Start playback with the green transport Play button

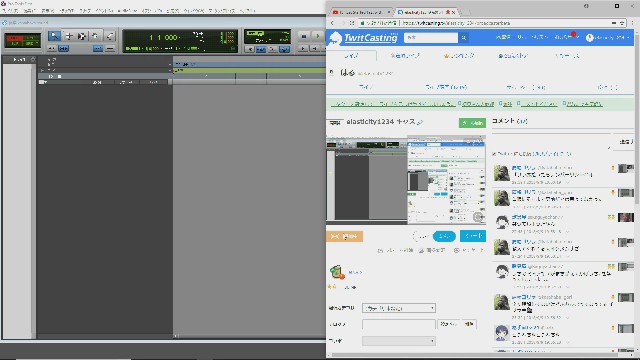318,36
